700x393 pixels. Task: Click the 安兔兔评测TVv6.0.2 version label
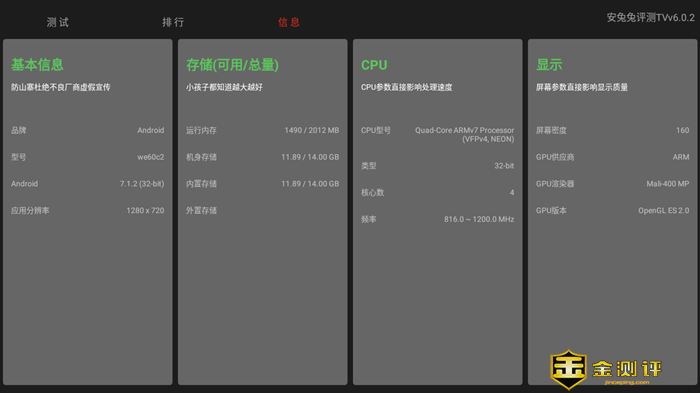(x=650, y=17)
